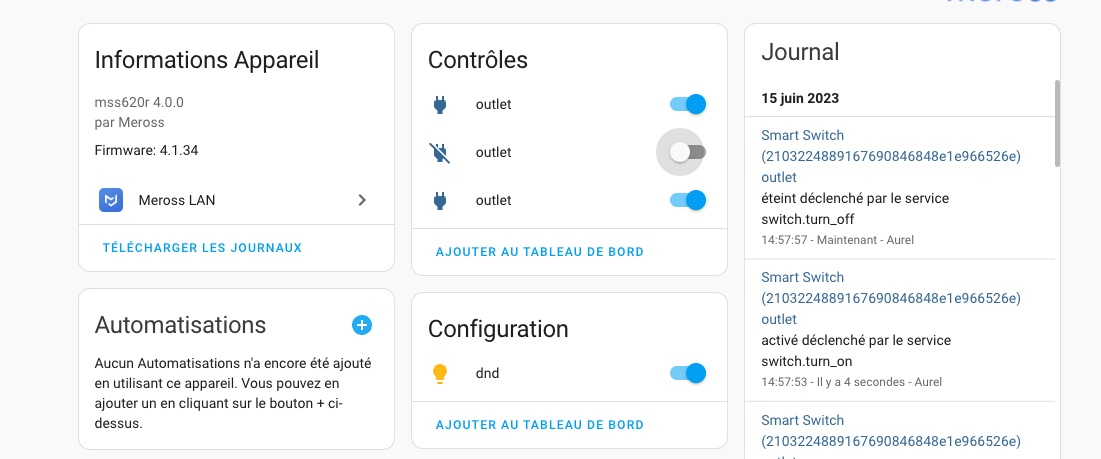The image size is (1101, 459).
Task: Click the second outlet label in Contrôles
Action: tap(494, 152)
